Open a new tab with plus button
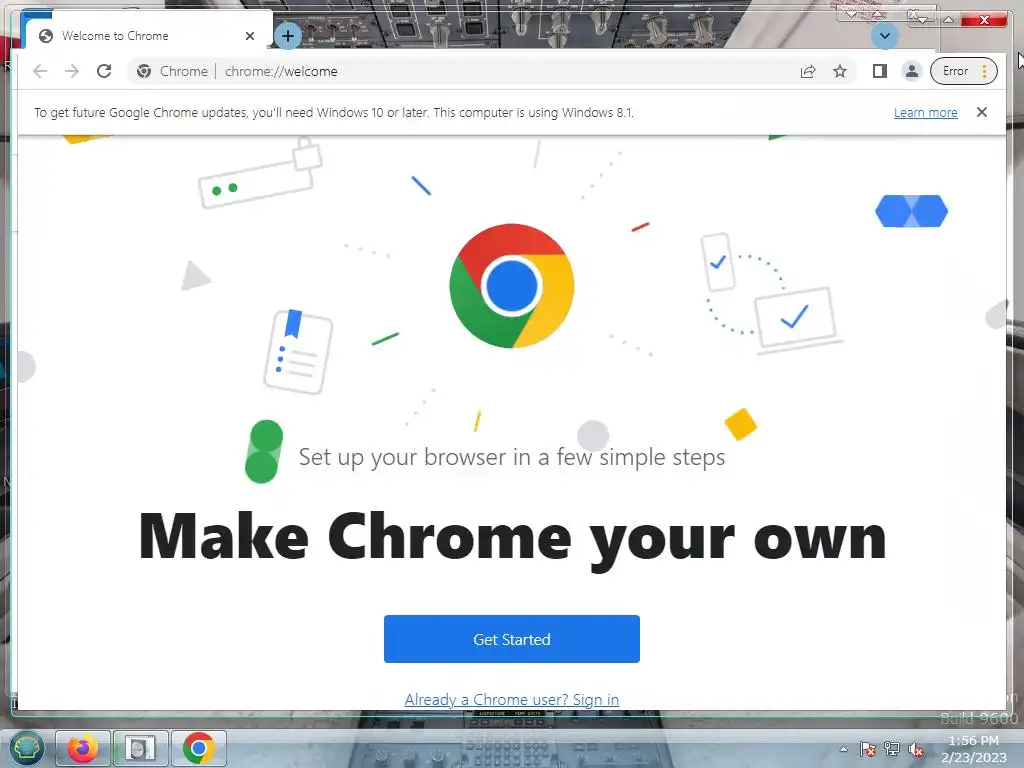Screen dimensions: 1024x768 pyautogui.click(x=287, y=36)
